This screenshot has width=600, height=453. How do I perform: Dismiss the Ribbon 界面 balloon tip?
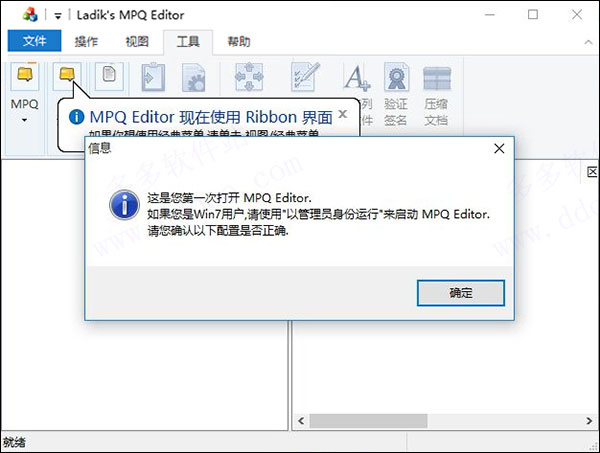tap(343, 114)
